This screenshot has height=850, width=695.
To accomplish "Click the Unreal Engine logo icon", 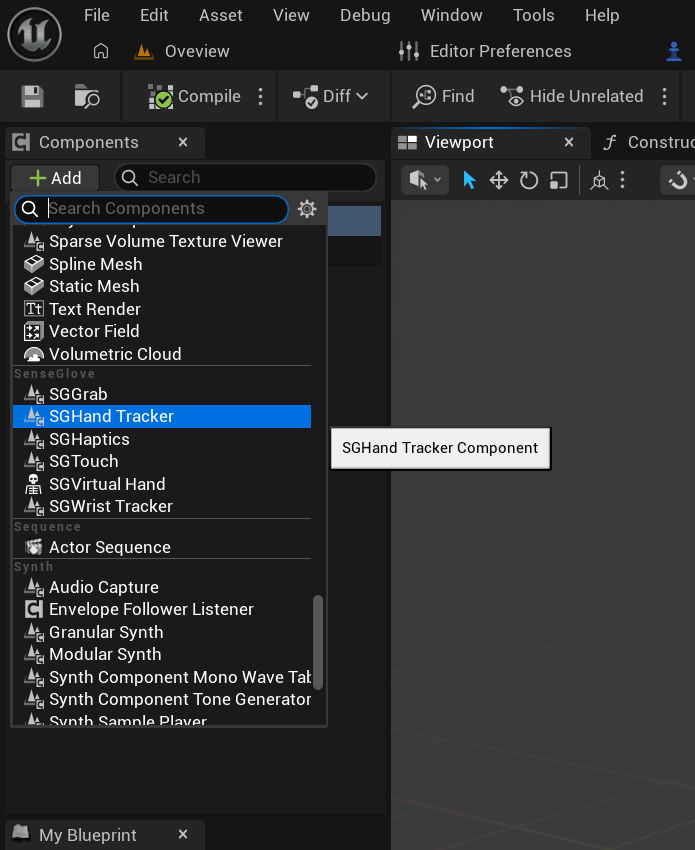I will pos(34,34).
